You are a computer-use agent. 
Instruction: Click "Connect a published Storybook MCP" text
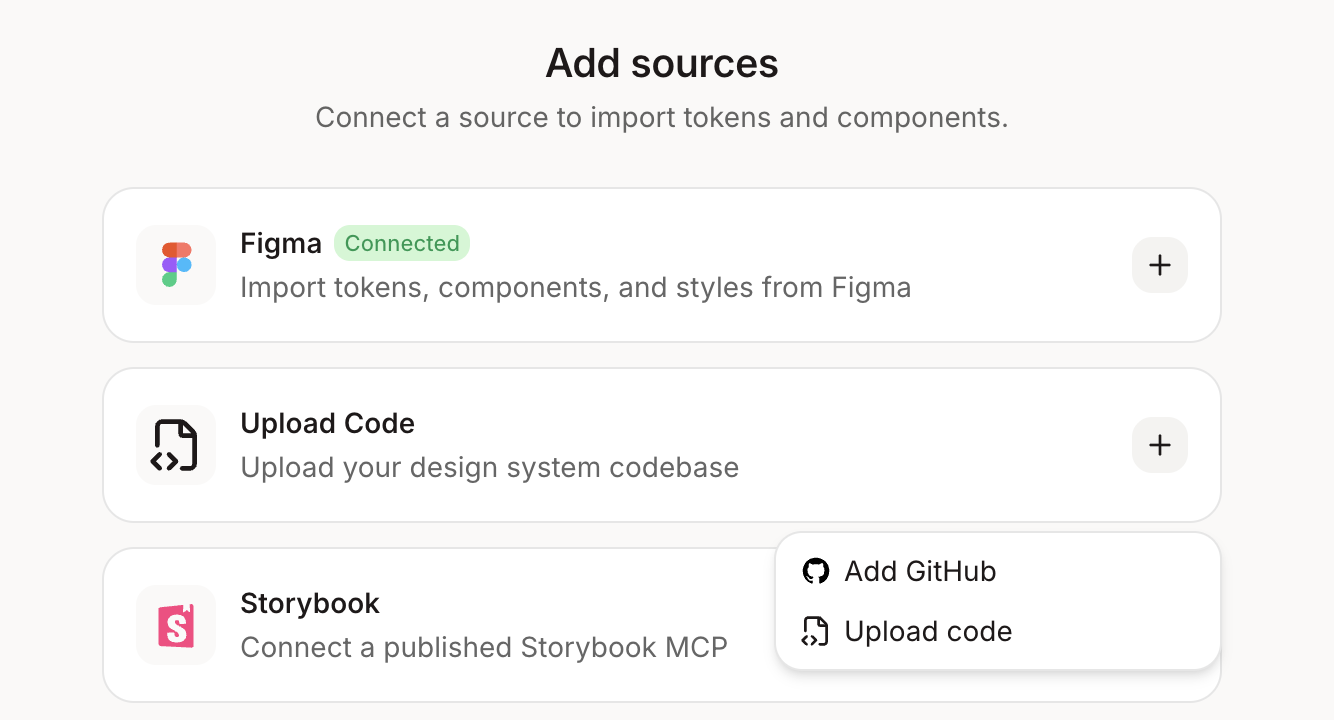pyautogui.click(x=484, y=647)
